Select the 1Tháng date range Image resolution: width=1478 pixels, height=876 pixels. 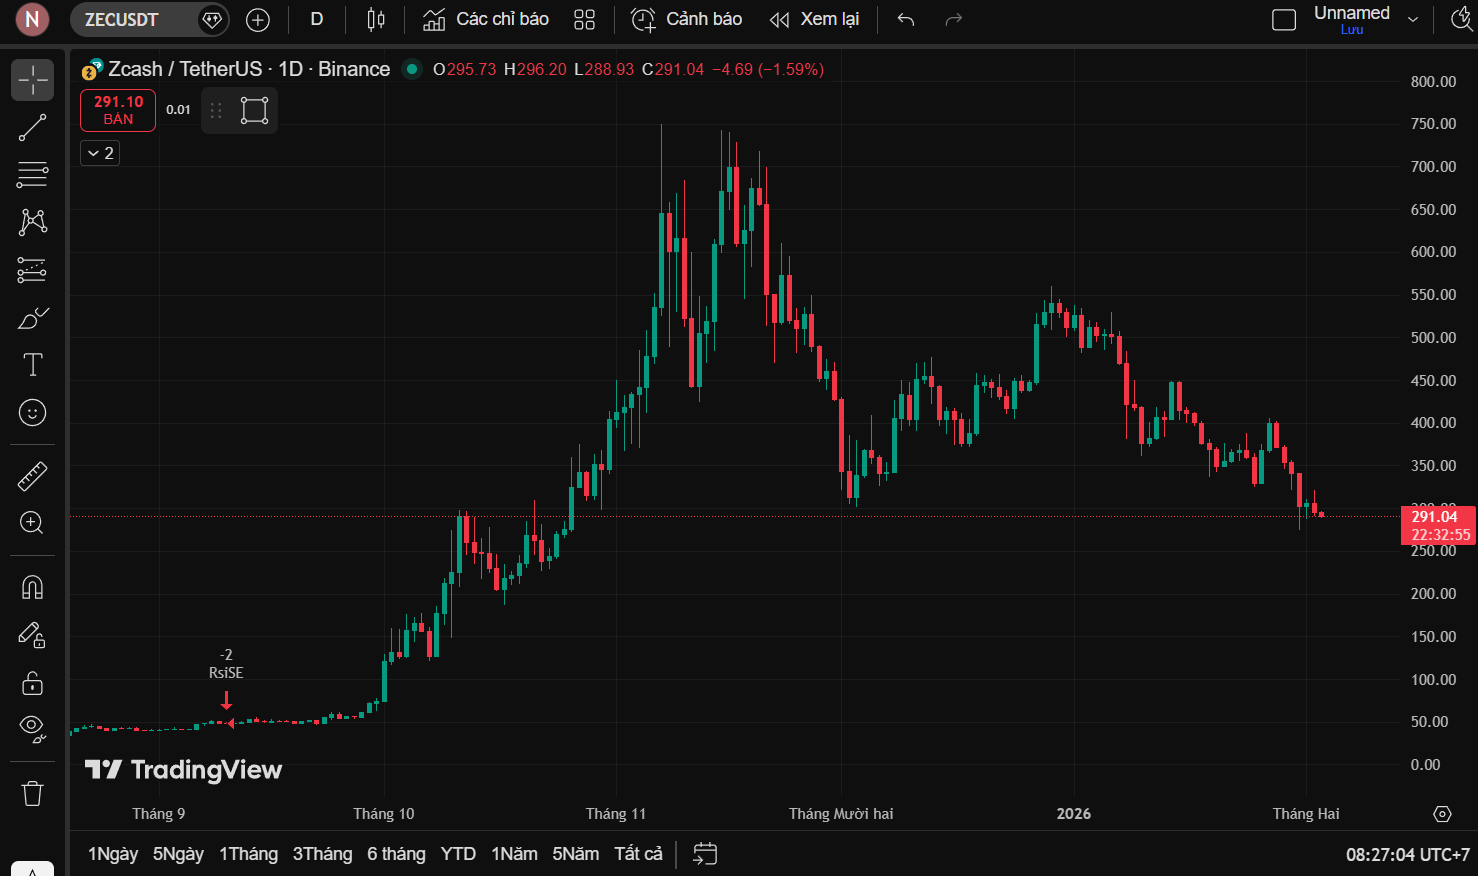point(248,854)
